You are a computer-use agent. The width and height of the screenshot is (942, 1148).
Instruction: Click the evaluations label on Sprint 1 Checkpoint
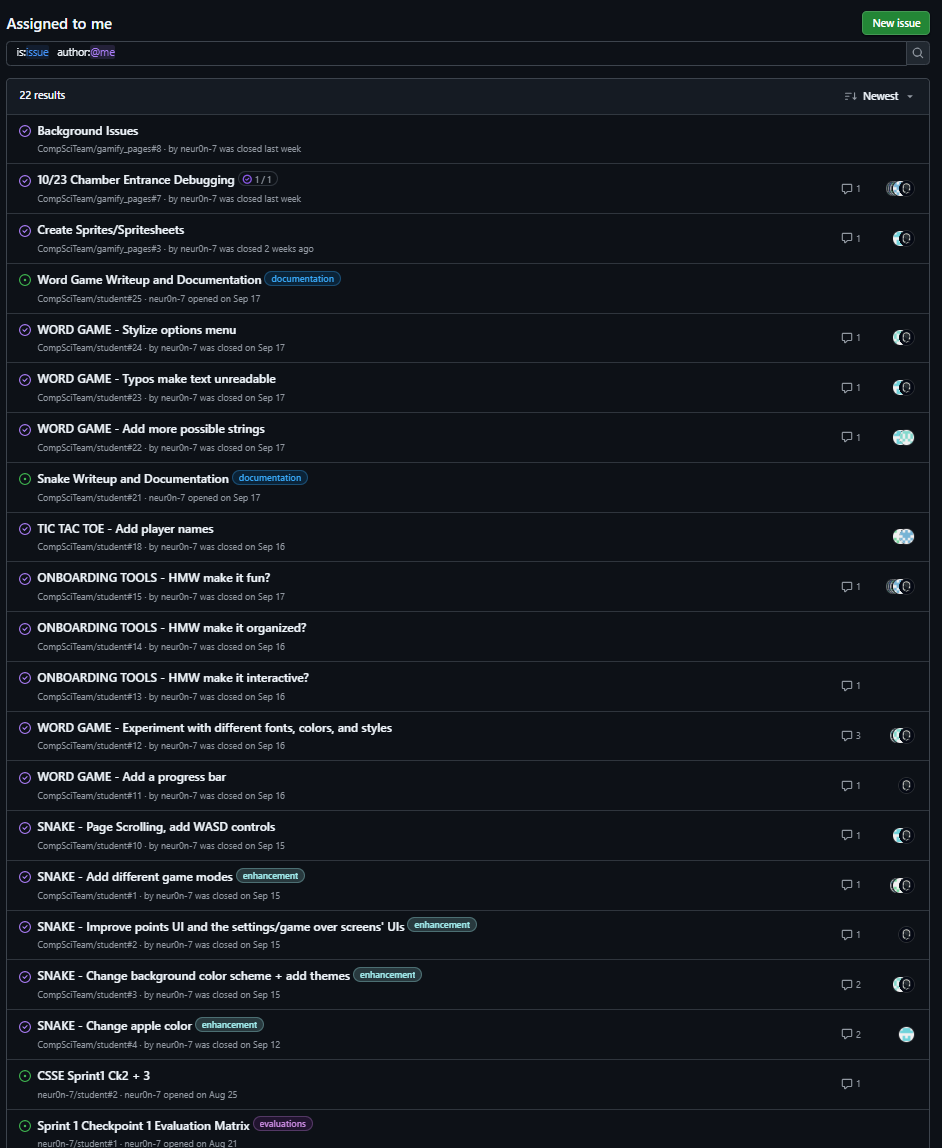point(282,1124)
